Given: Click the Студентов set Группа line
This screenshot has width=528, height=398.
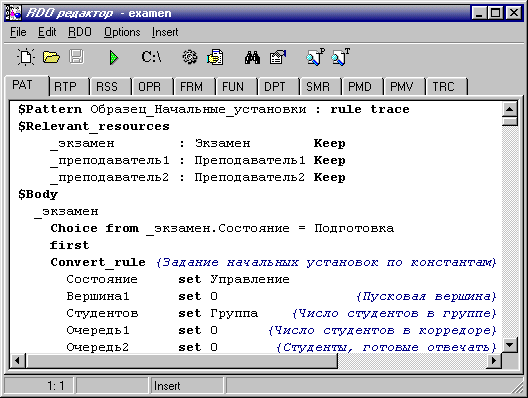Looking at the screenshot, I should (x=281, y=313).
